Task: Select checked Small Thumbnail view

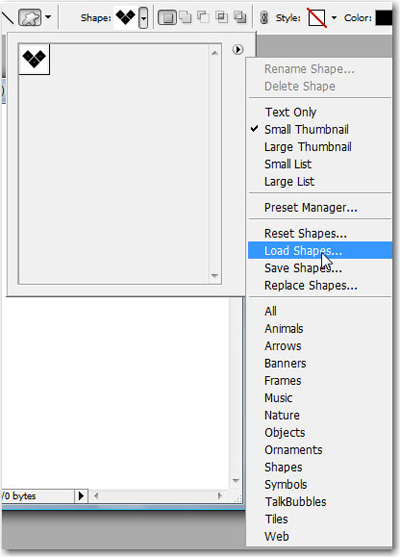Action: coord(306,129)
